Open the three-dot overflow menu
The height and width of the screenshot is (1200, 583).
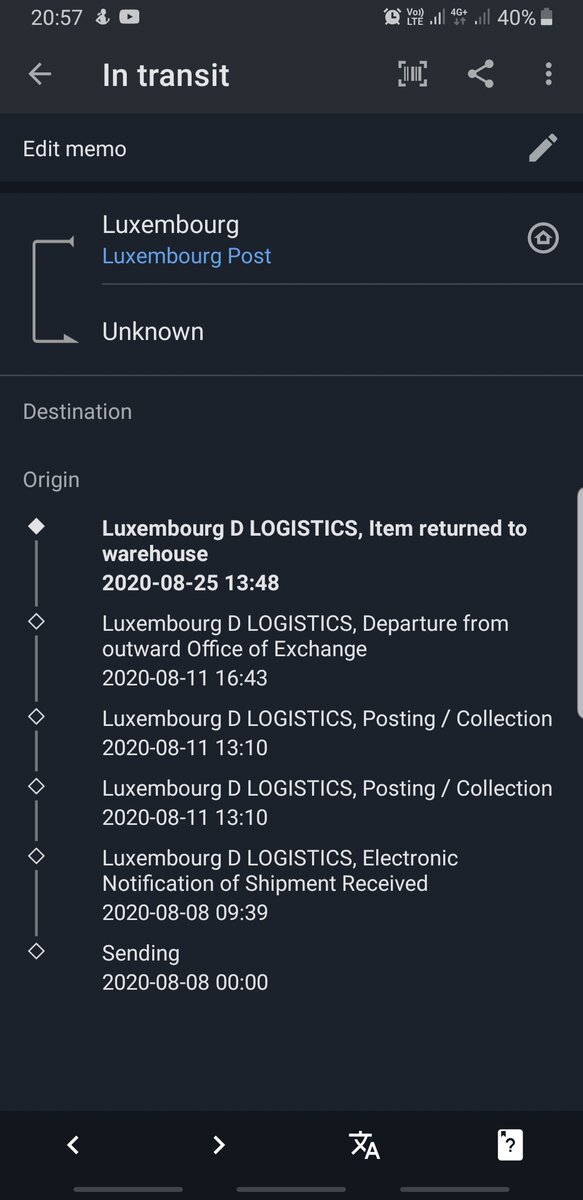tap(548, 74)
